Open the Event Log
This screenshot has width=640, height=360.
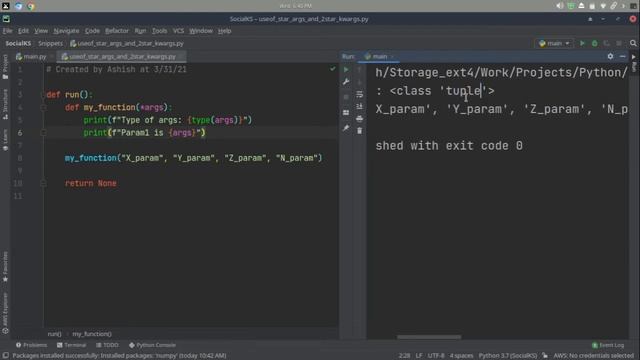click(608, 345)
